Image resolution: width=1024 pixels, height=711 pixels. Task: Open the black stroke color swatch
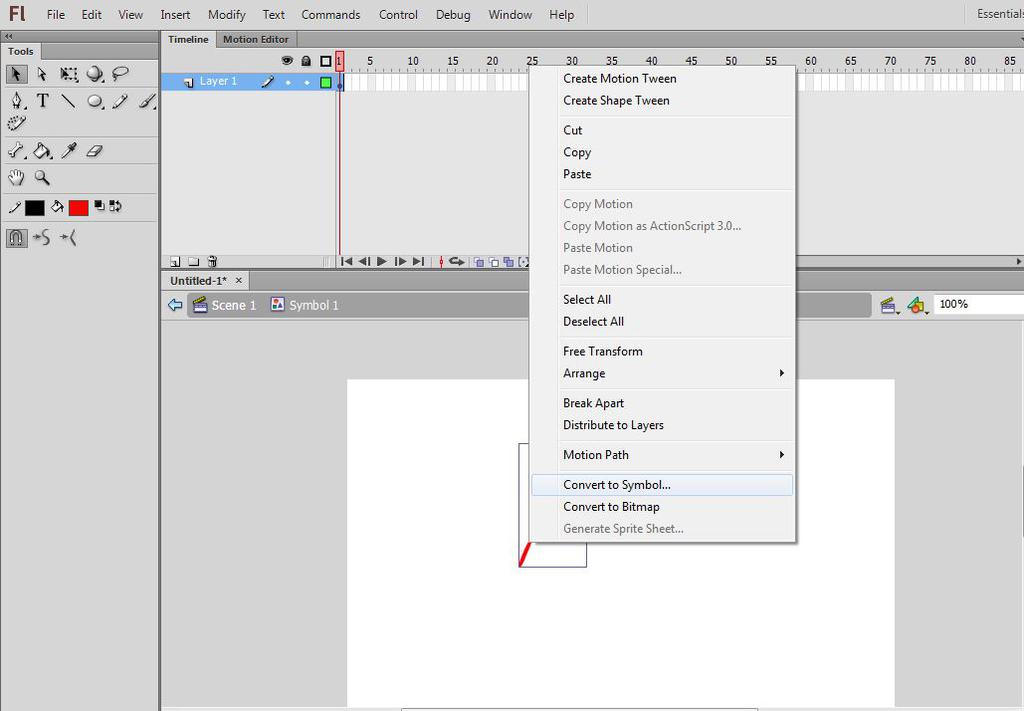[x=35, y=208]
